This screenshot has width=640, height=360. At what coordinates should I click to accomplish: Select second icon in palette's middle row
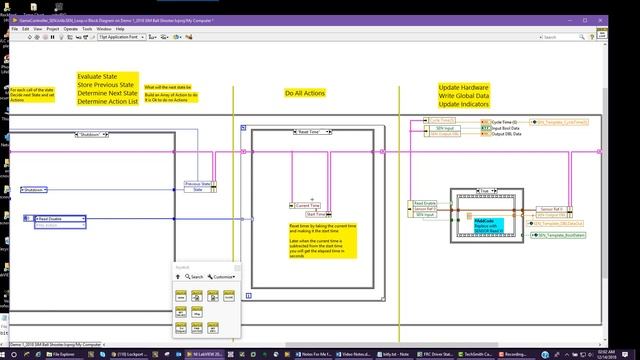(x=197, y=312)
